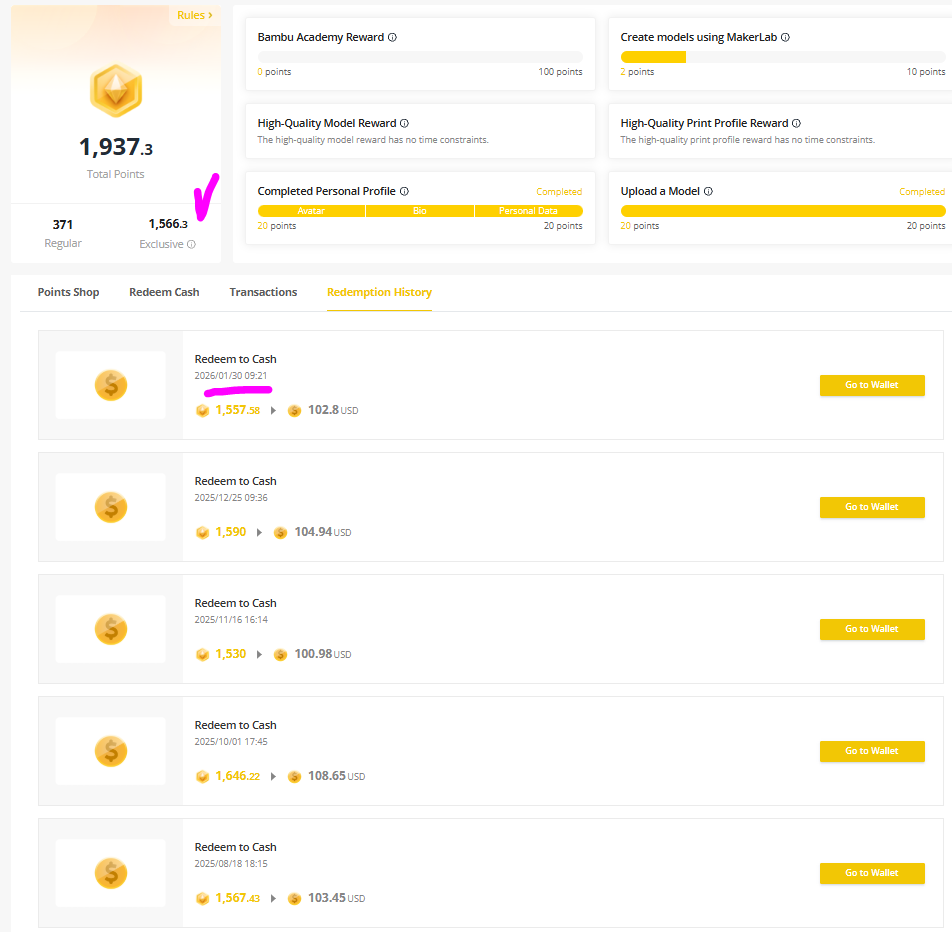Go to Wallet for 2025/11/16 redemption

871,629
